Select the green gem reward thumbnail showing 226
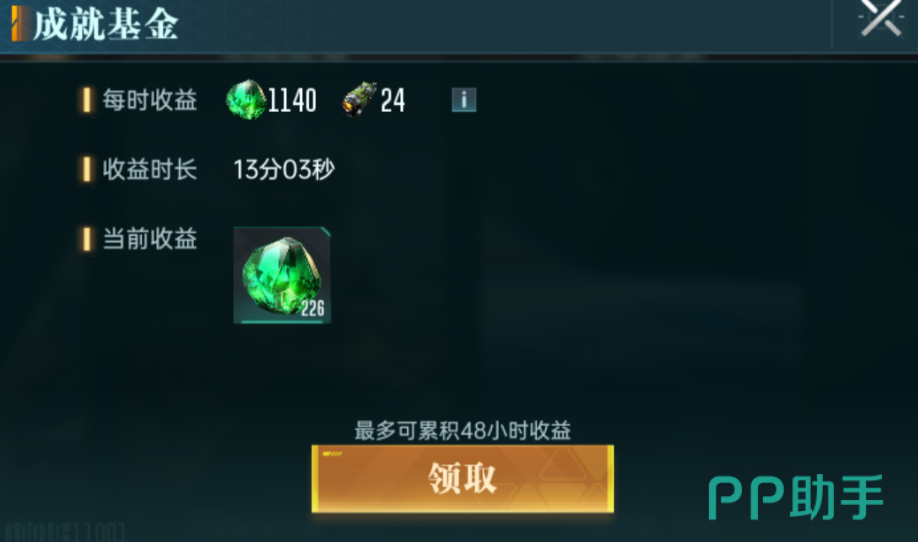Viewport: 918px width, 542px height. (282, 275)
